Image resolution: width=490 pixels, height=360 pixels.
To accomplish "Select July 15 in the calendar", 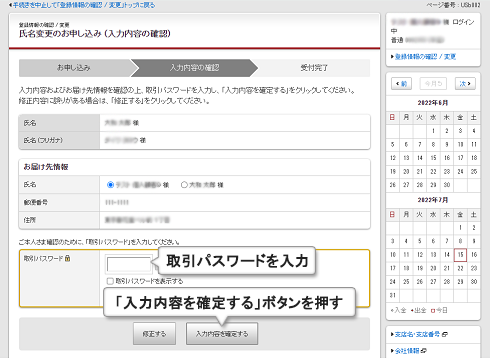I will point(460,255).
